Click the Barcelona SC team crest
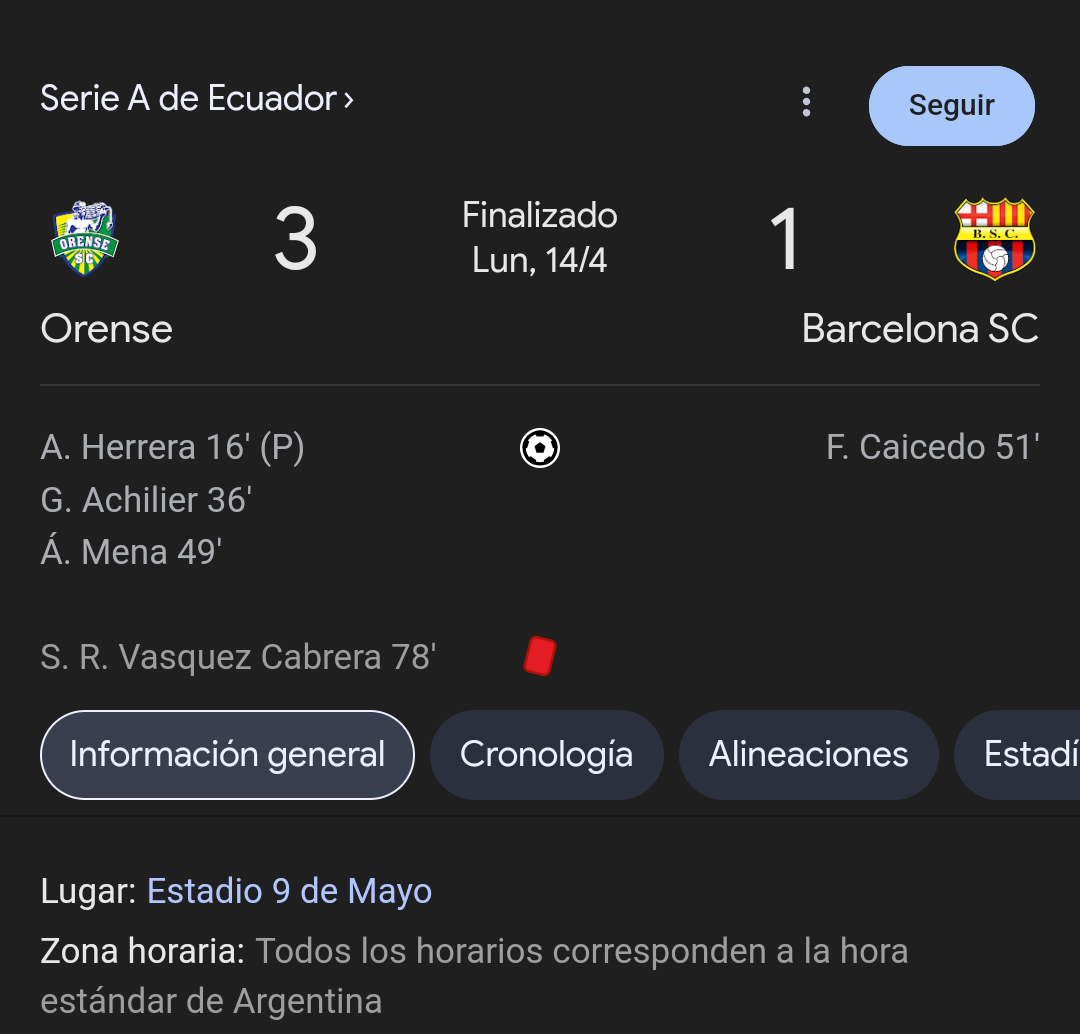Image resolution: width=1080 pixels, height=1034 pixels. pyautogui.click(x=994, y=239)
